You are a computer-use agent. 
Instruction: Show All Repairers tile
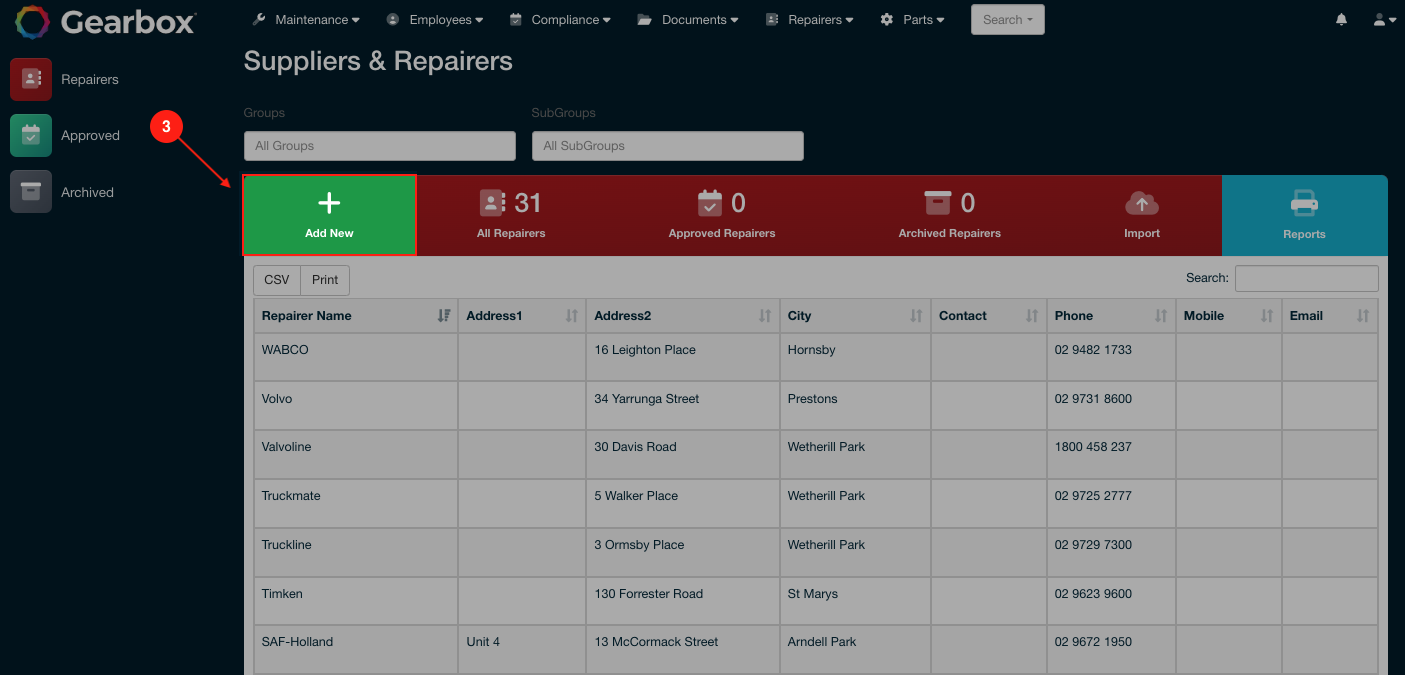pyautogui.click(x=511, y=215)
